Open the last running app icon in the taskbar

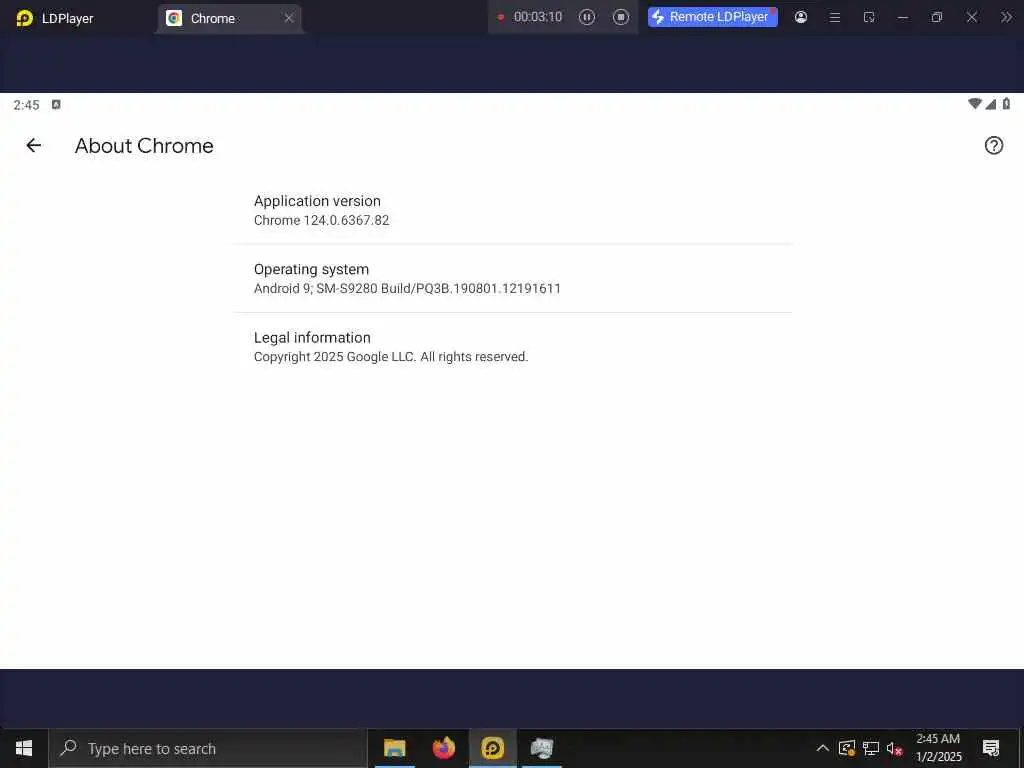[x=541, y=748]
